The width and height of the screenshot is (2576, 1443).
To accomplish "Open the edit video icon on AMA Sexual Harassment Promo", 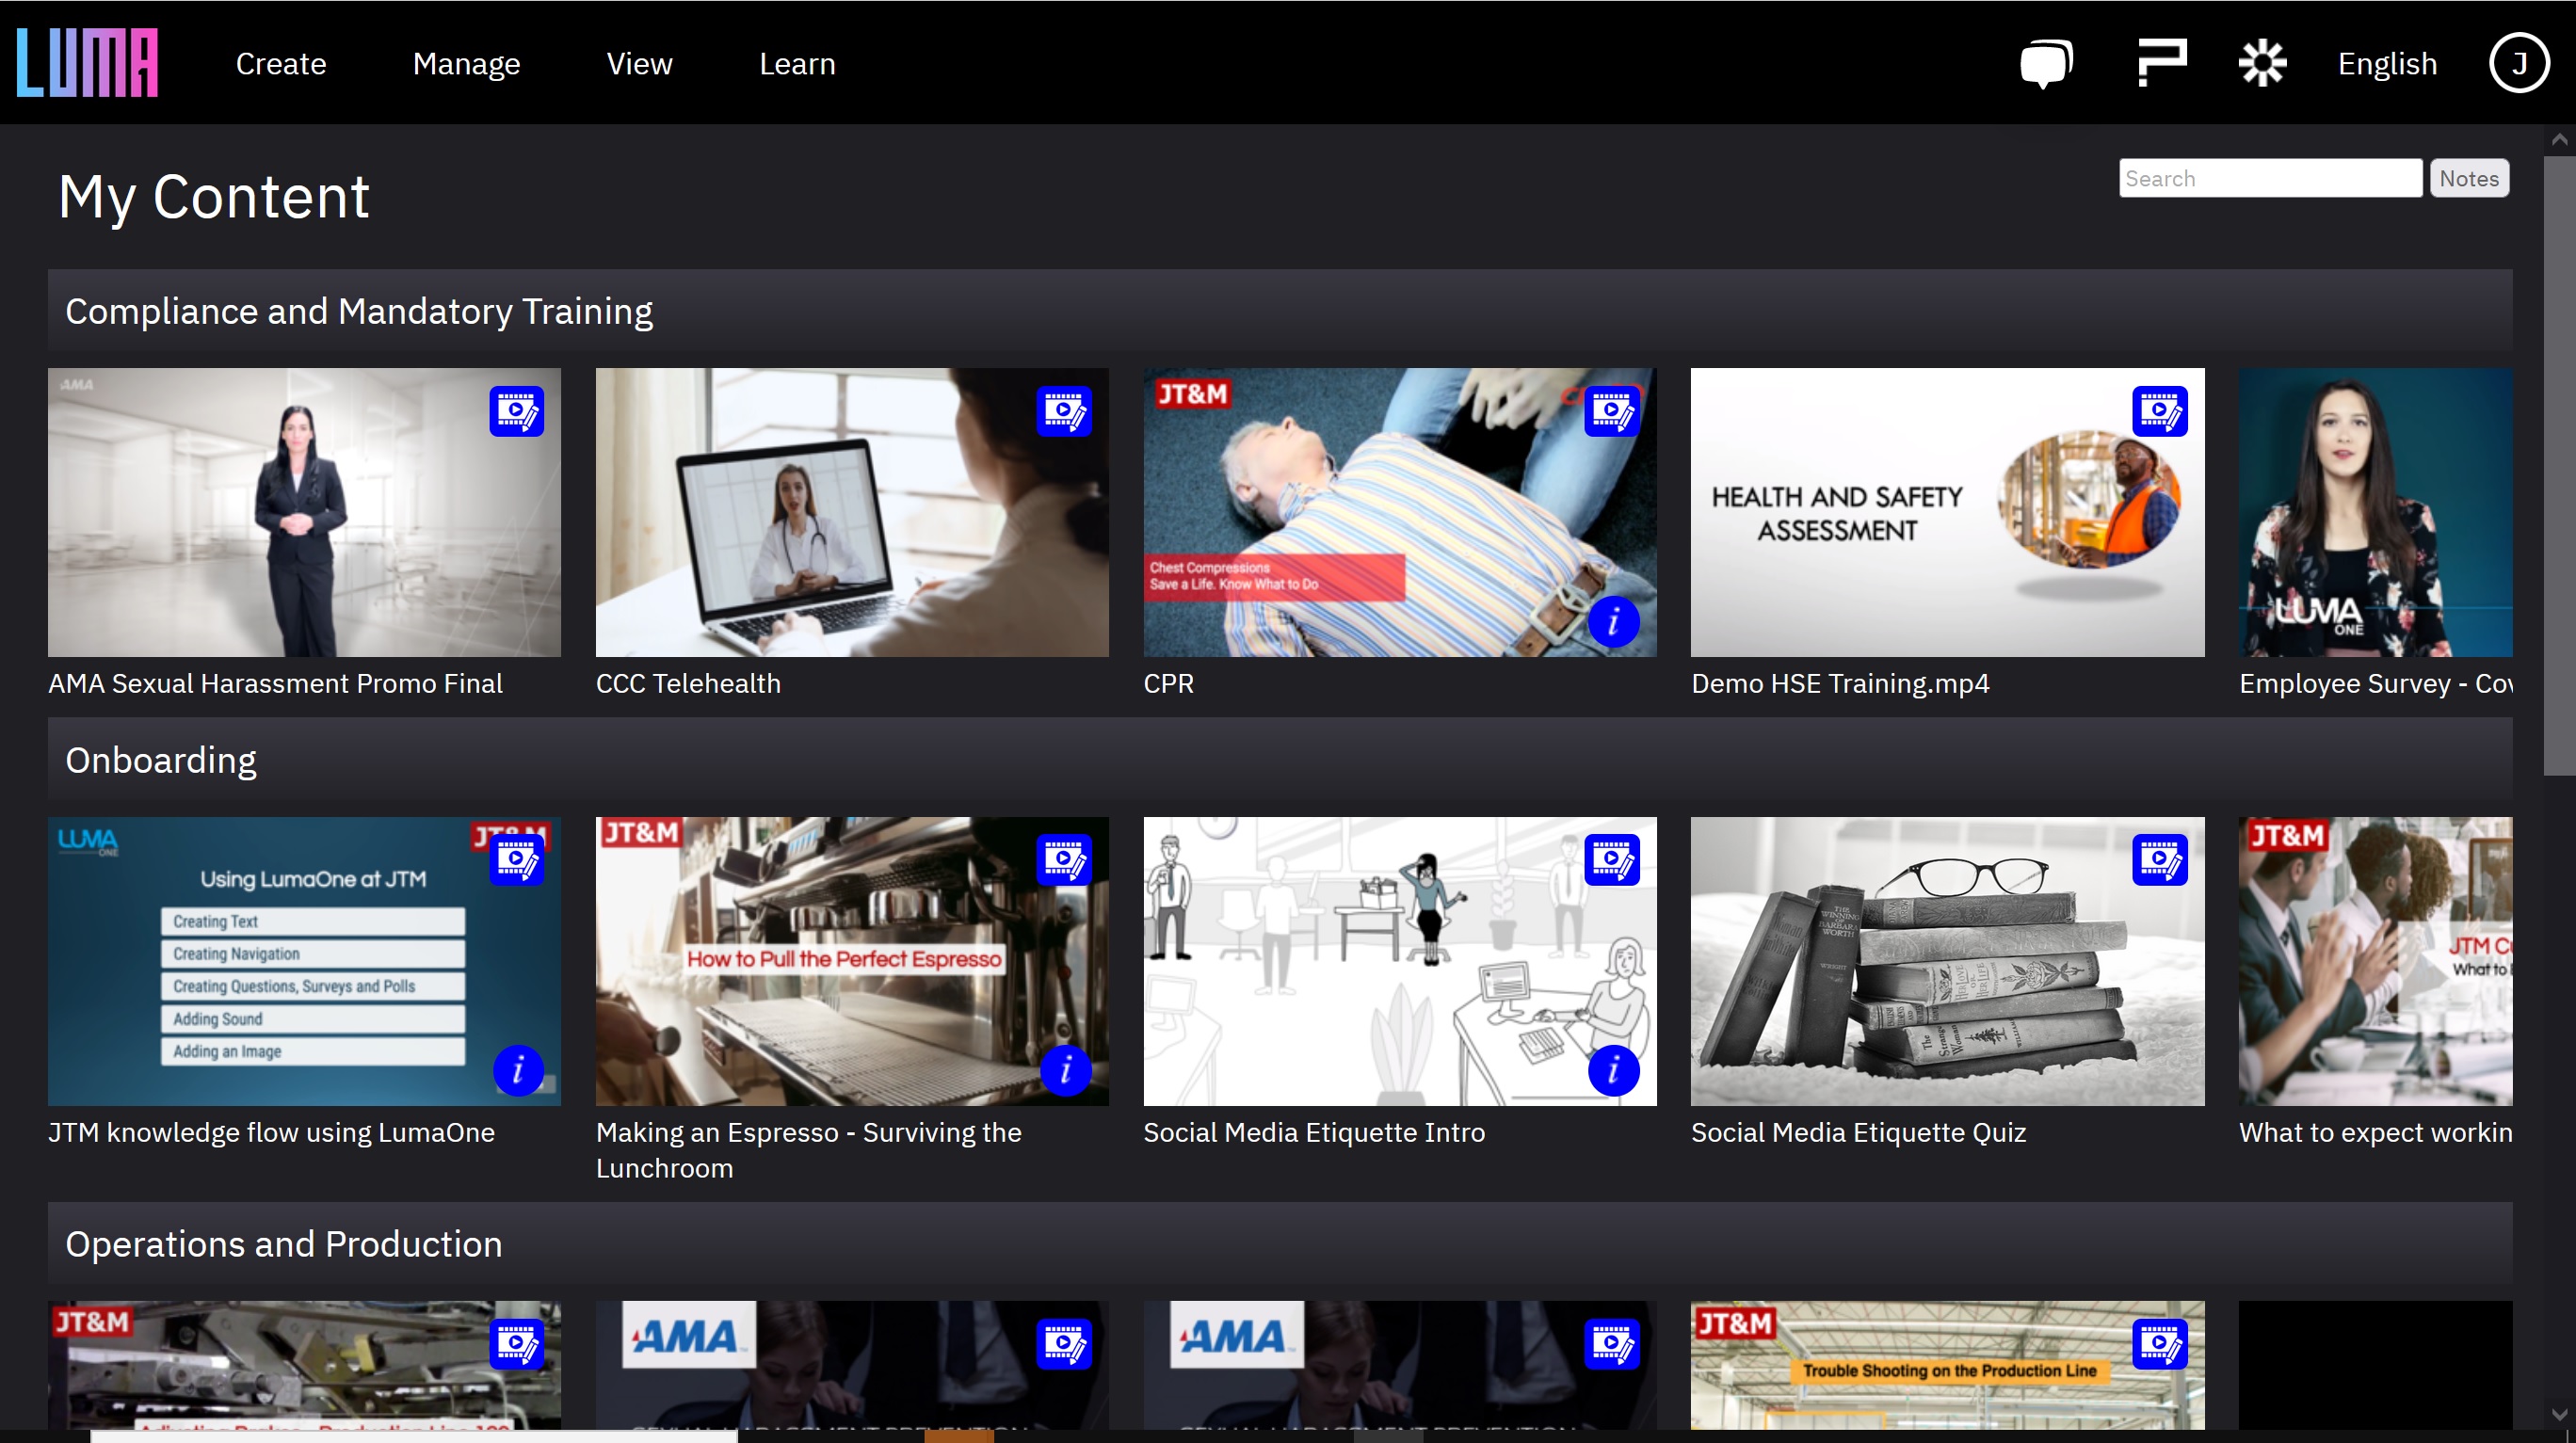I will (x=516, y=411).
